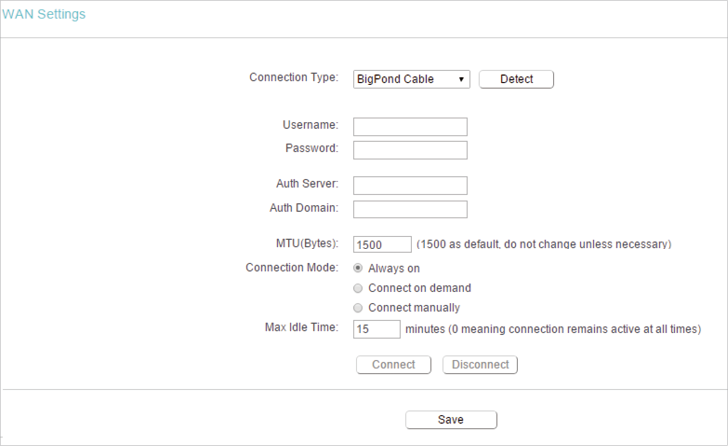Focus the Username input field
Screen dimensions: 728x446
click(x=410, y=127)
